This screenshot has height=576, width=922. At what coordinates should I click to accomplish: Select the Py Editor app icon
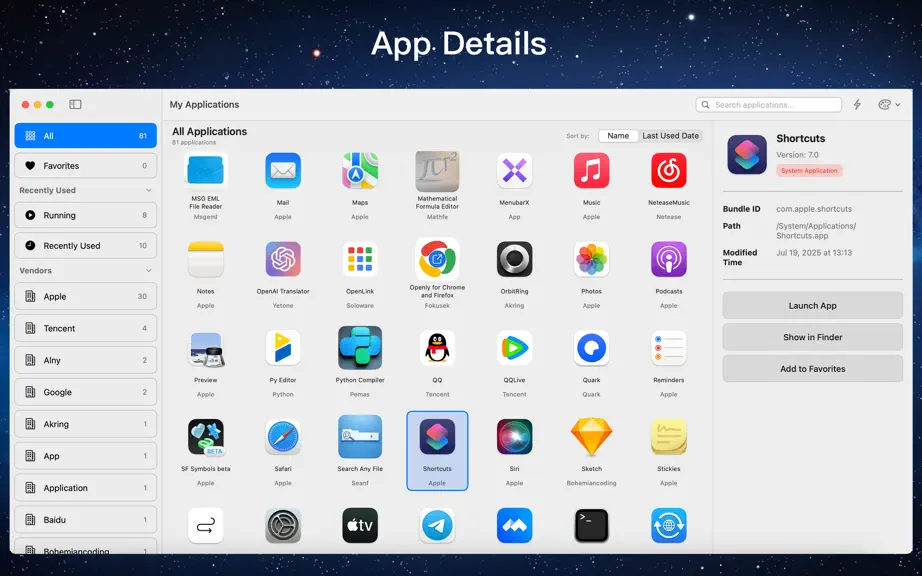(283, 348)
